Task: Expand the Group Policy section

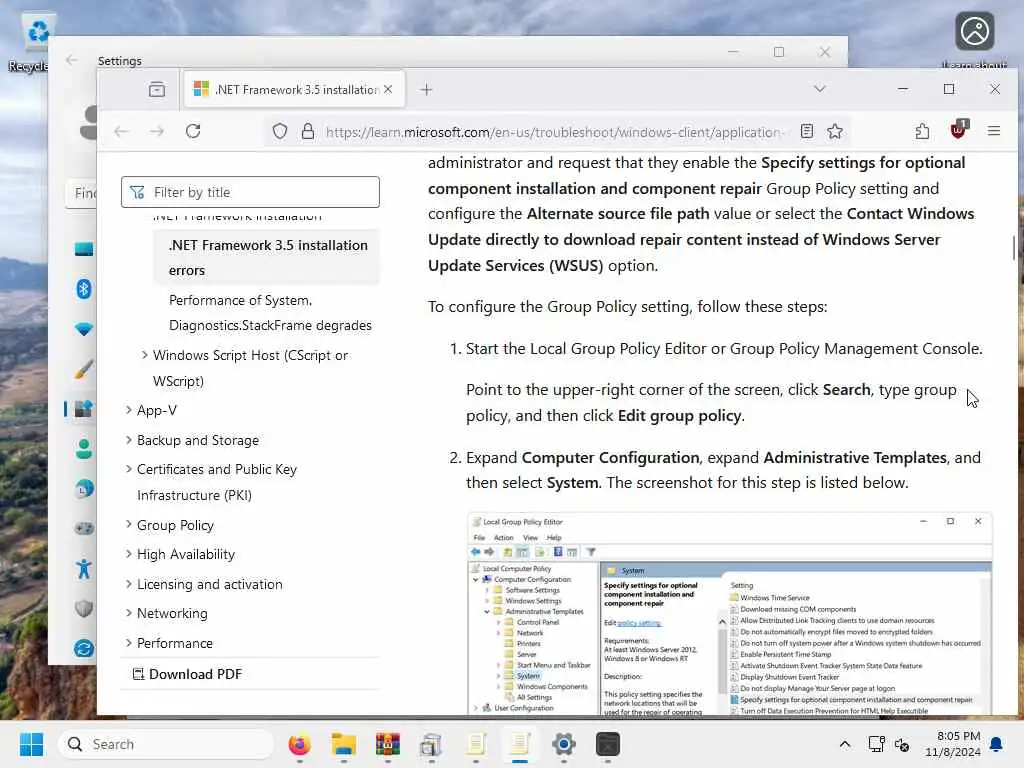Action: click(129, 525)
